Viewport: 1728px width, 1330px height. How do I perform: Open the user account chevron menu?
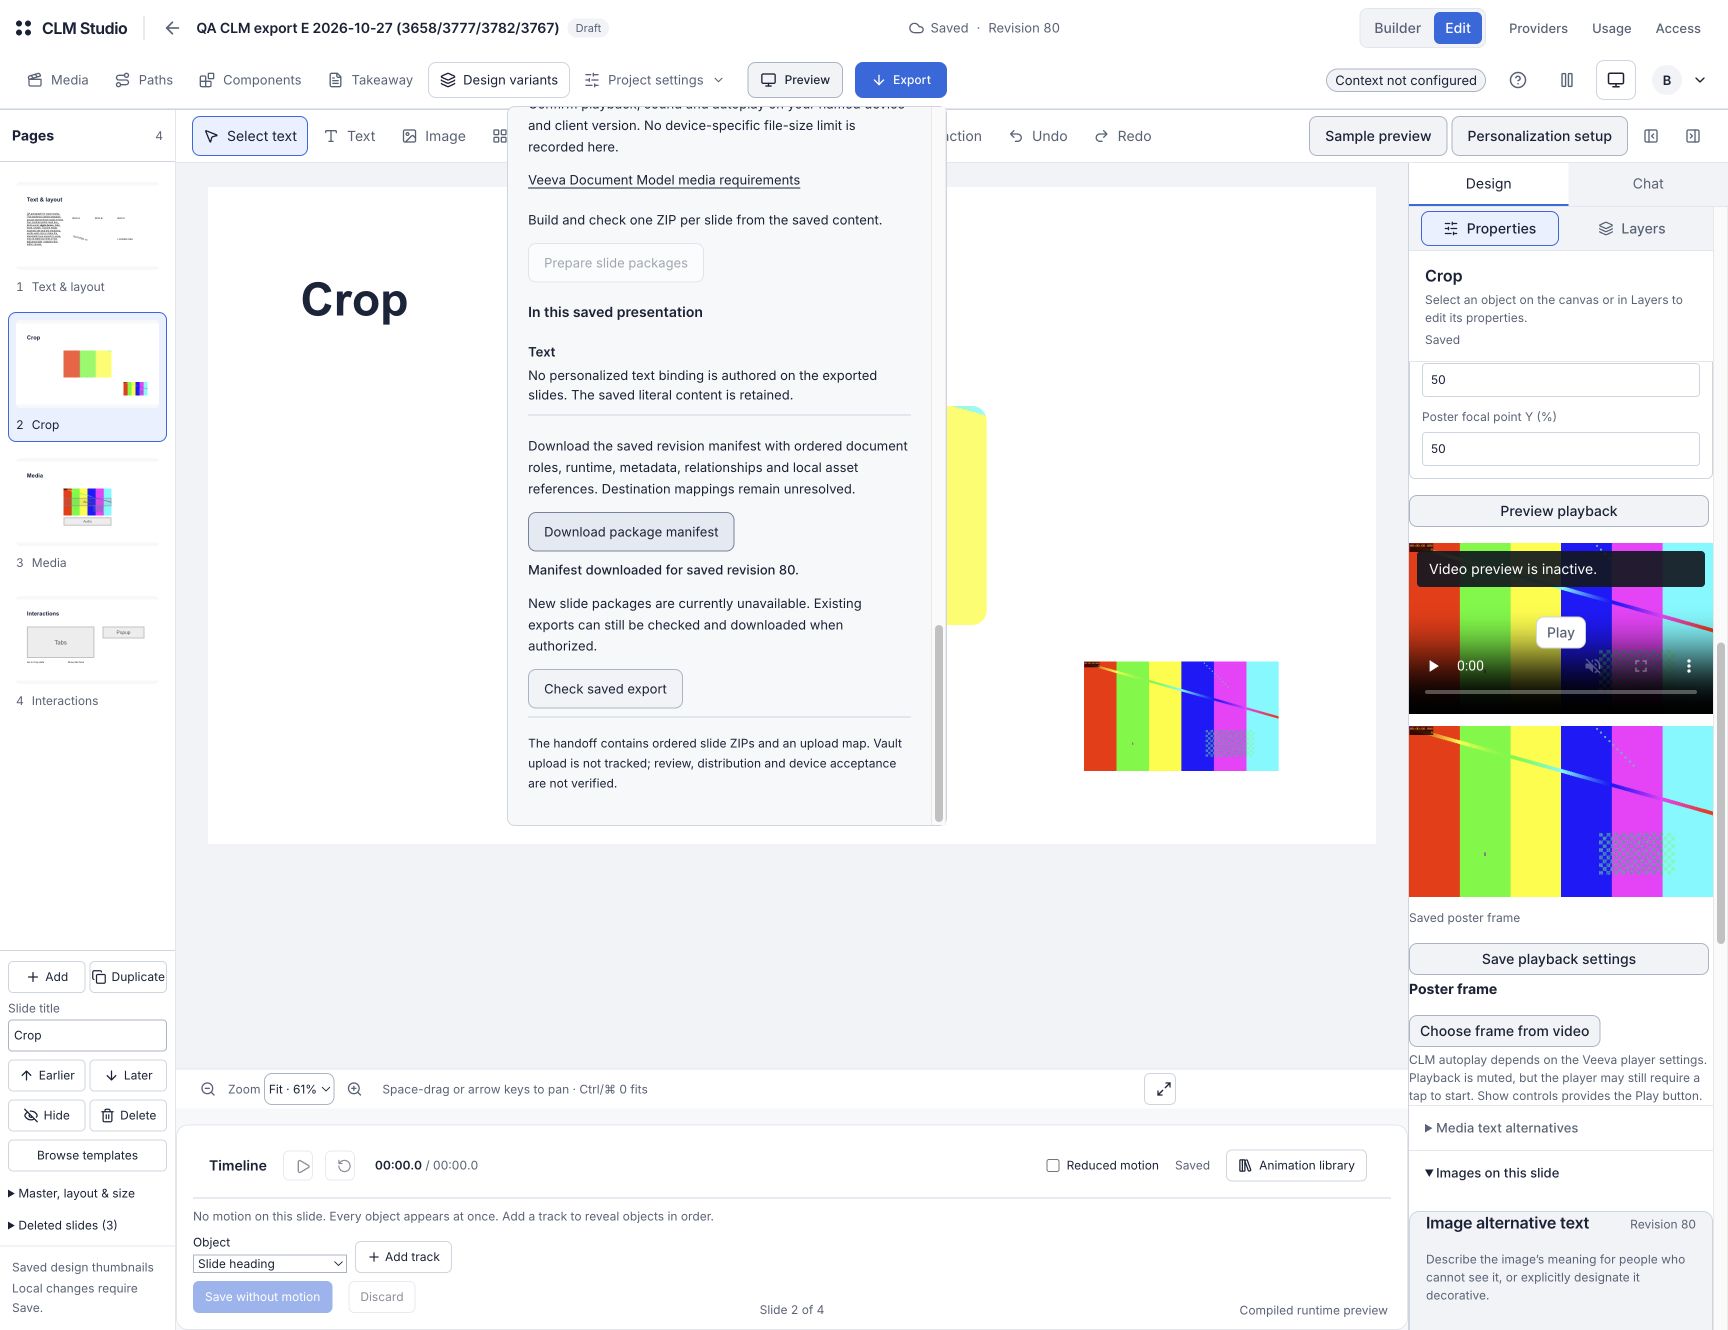(x=1700, y=80)
